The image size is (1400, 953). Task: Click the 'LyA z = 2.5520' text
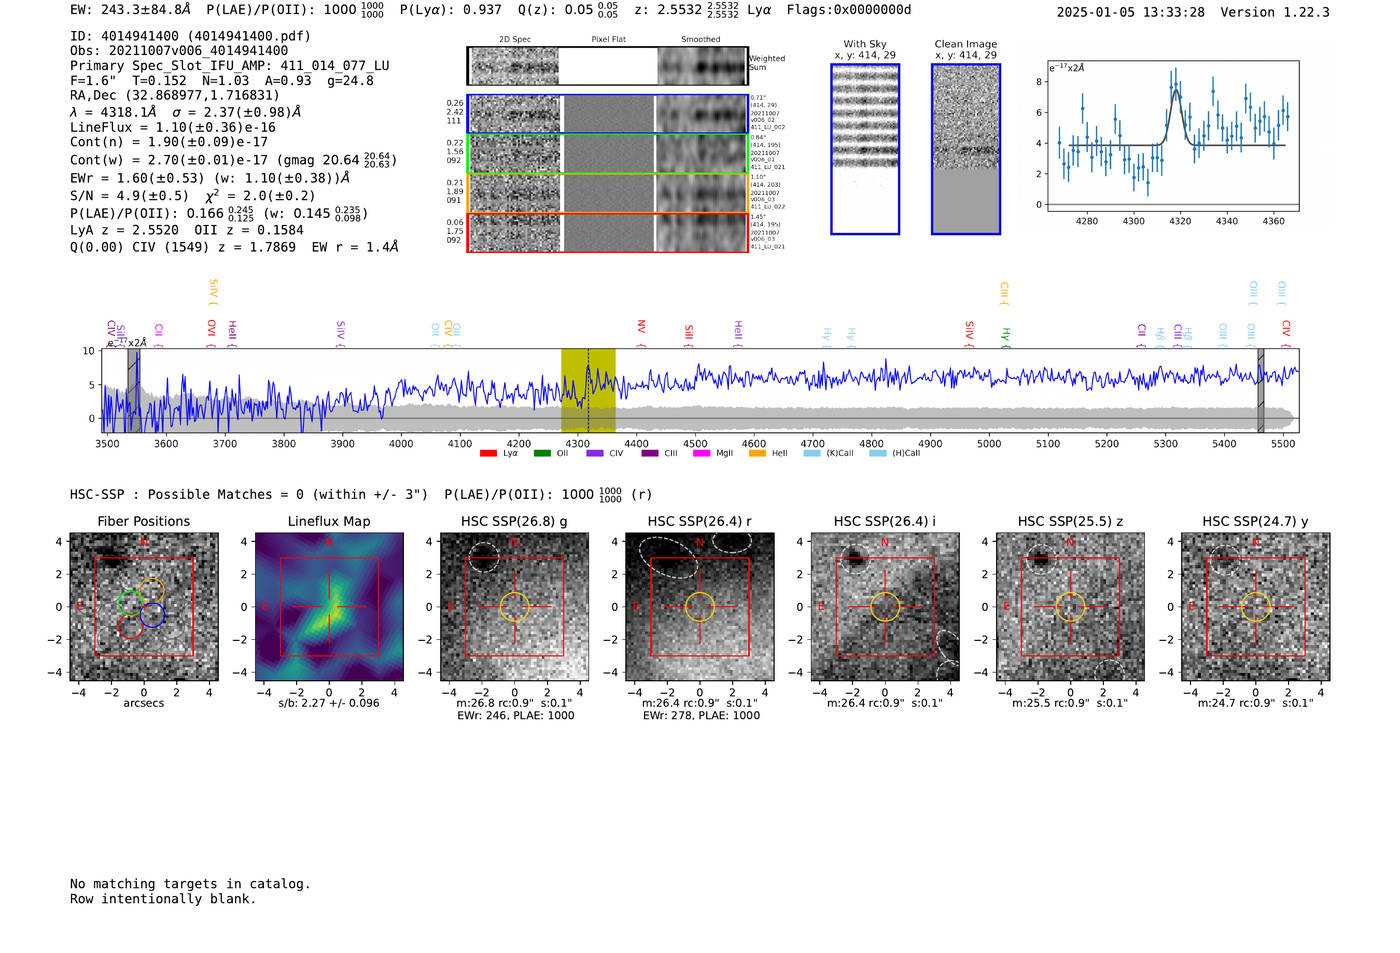tap(125, 230)
